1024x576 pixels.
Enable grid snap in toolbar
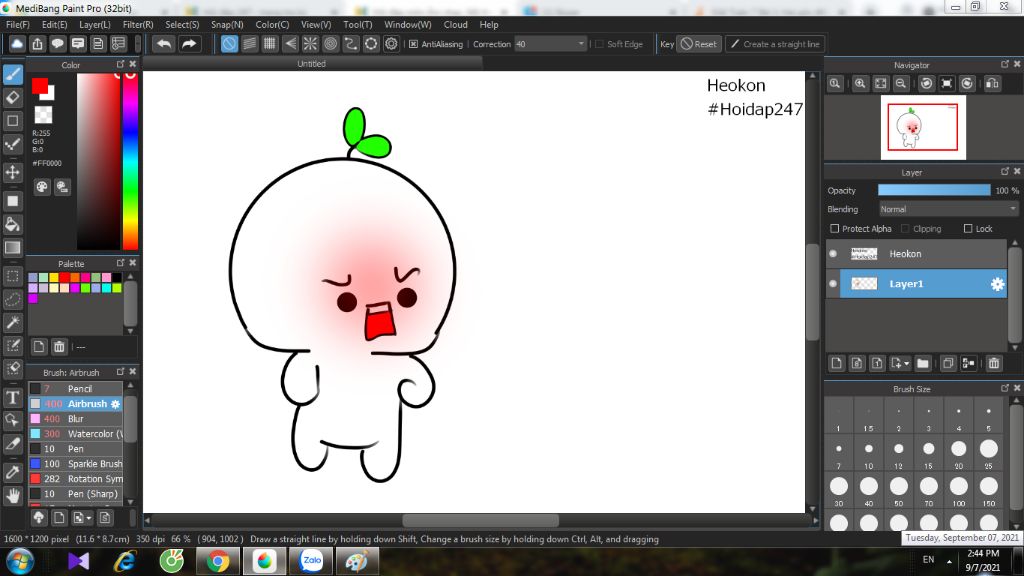coord(270,44)
